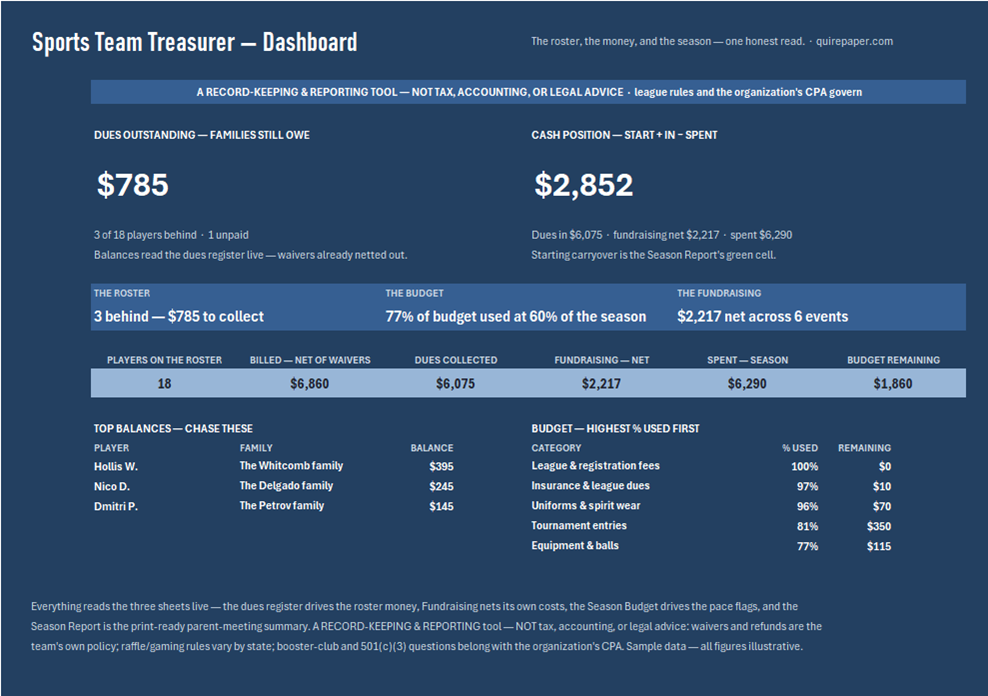
Task: Select the record-keeping disclaimer banner
Action: (528, 92)
